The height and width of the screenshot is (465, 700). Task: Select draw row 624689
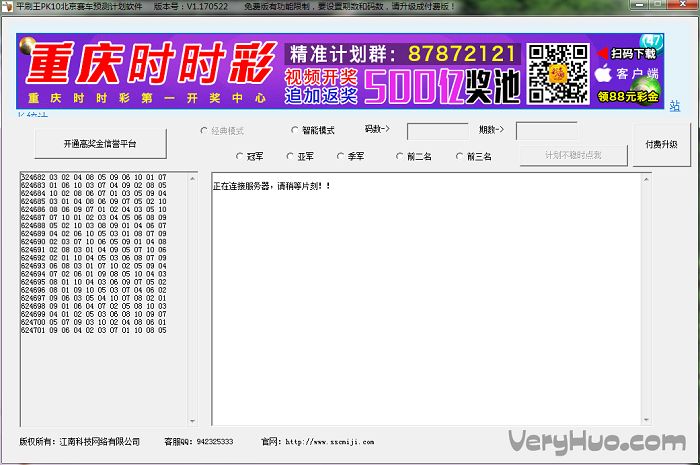pos(93,233)
